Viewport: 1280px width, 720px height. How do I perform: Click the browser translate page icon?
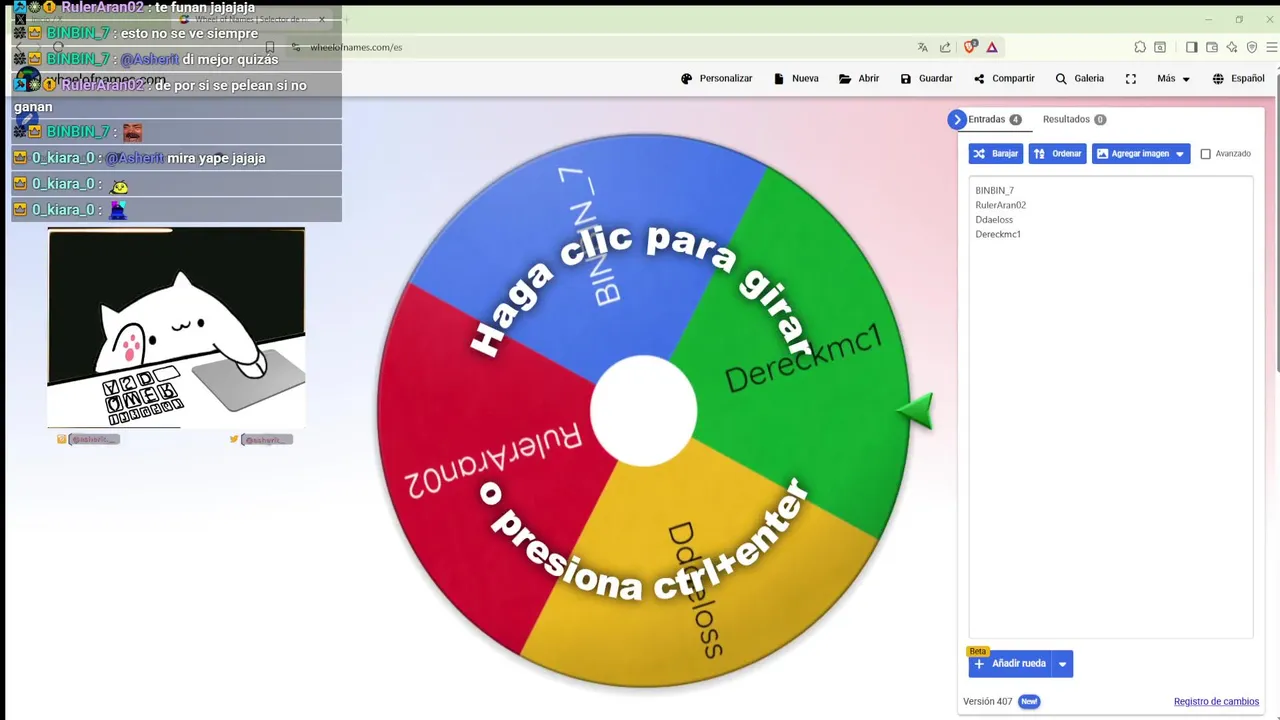pos(923,47)
